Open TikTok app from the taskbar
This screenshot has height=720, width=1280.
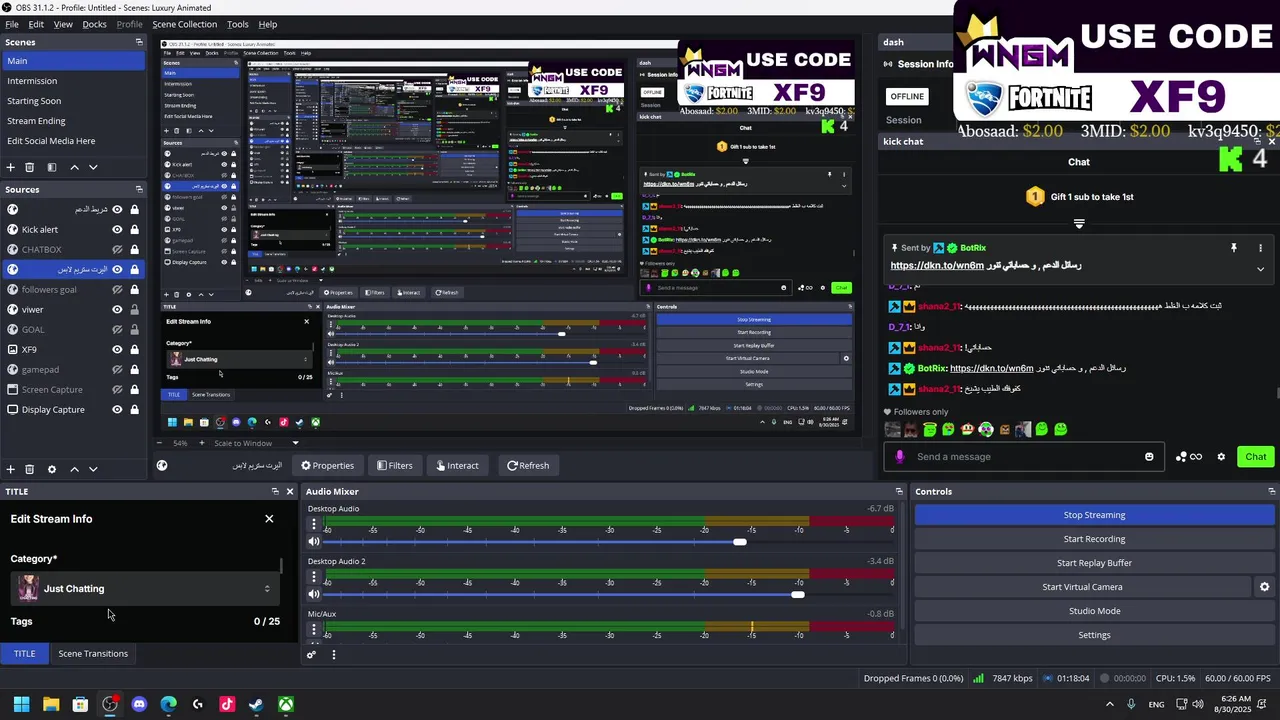(x=227, y=704)
